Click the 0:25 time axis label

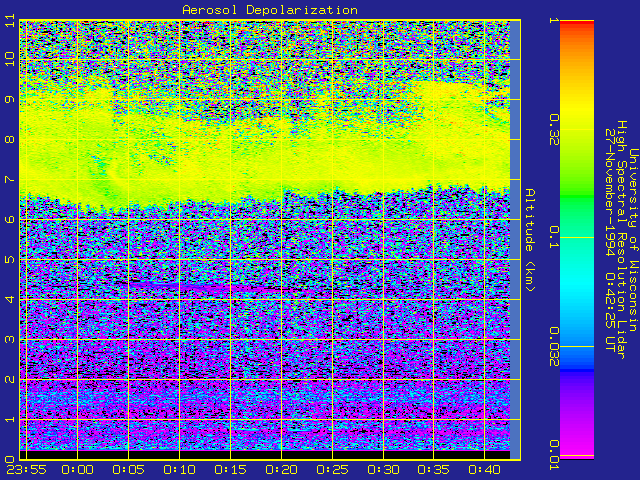click(333, 470)
